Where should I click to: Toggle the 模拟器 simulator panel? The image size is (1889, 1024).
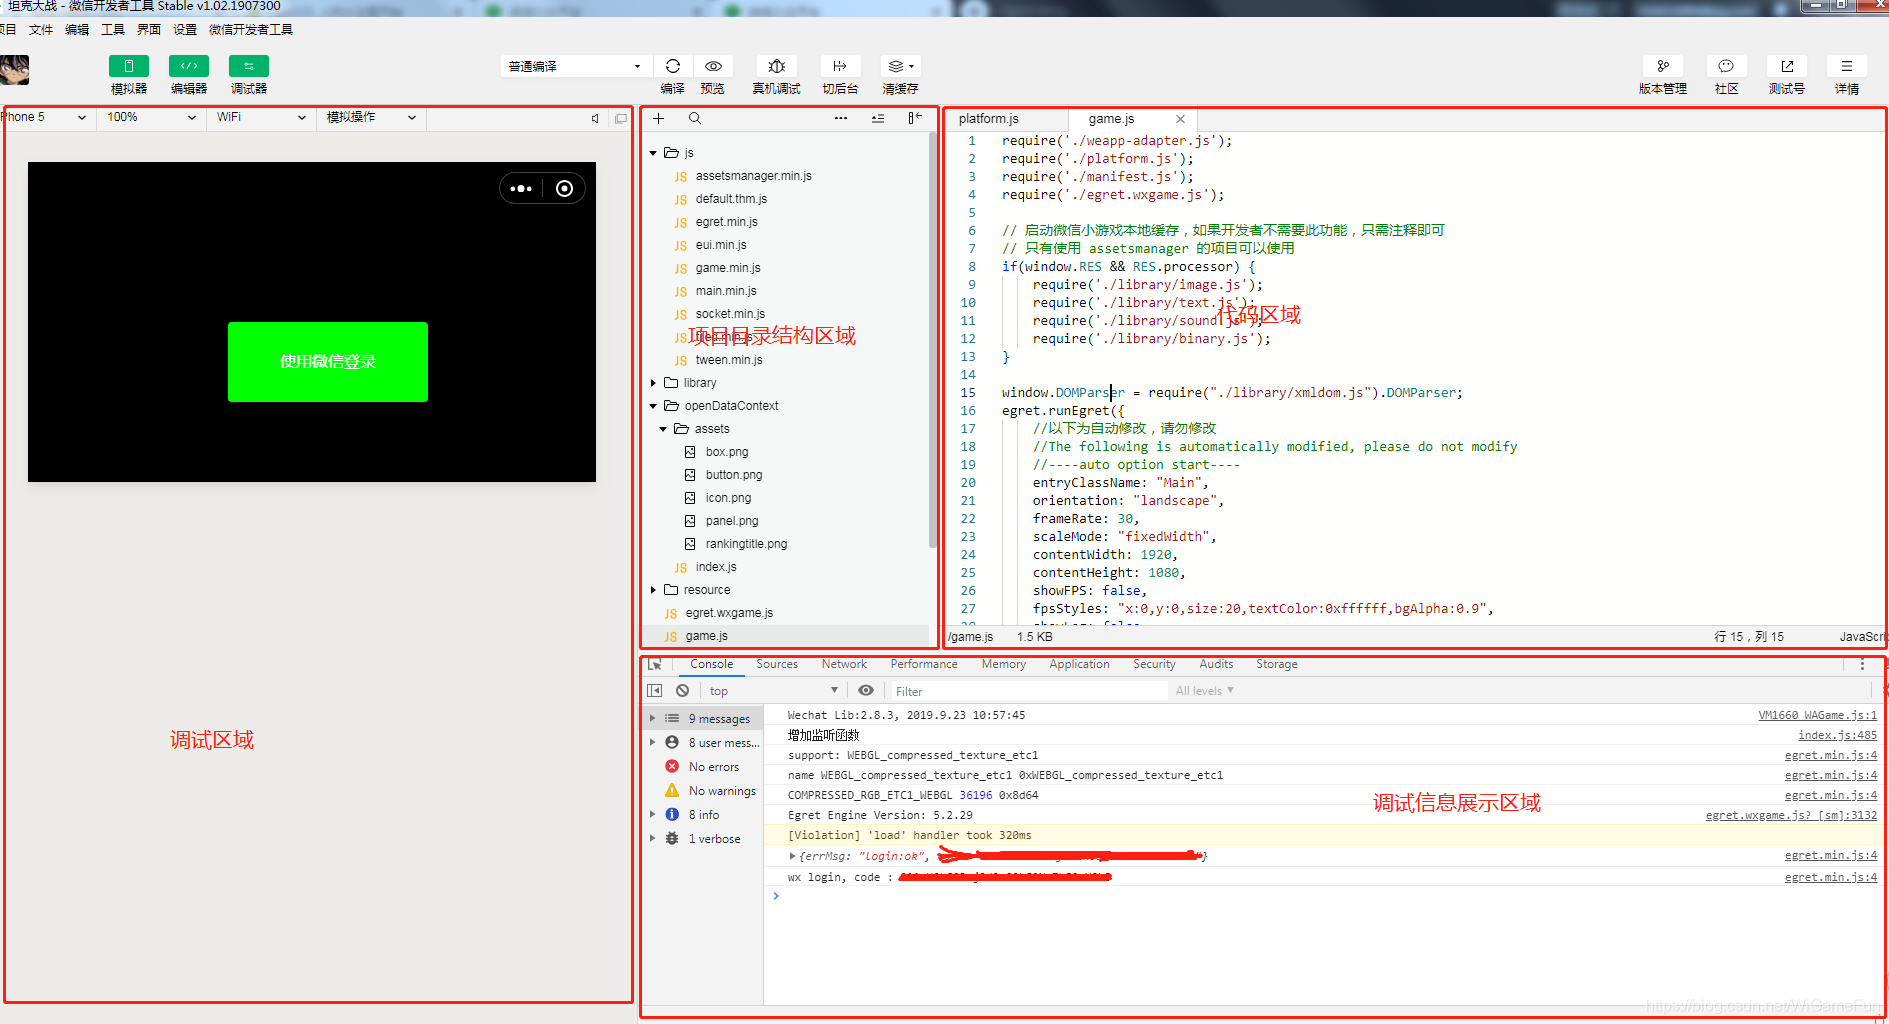(128, 66)
